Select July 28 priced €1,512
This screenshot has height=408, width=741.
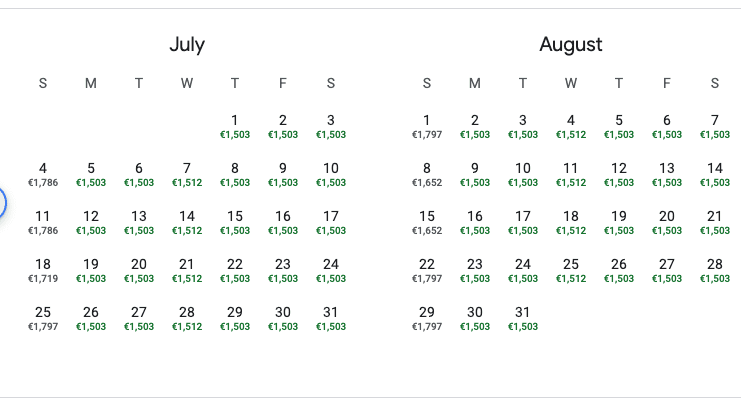(187, 319)
